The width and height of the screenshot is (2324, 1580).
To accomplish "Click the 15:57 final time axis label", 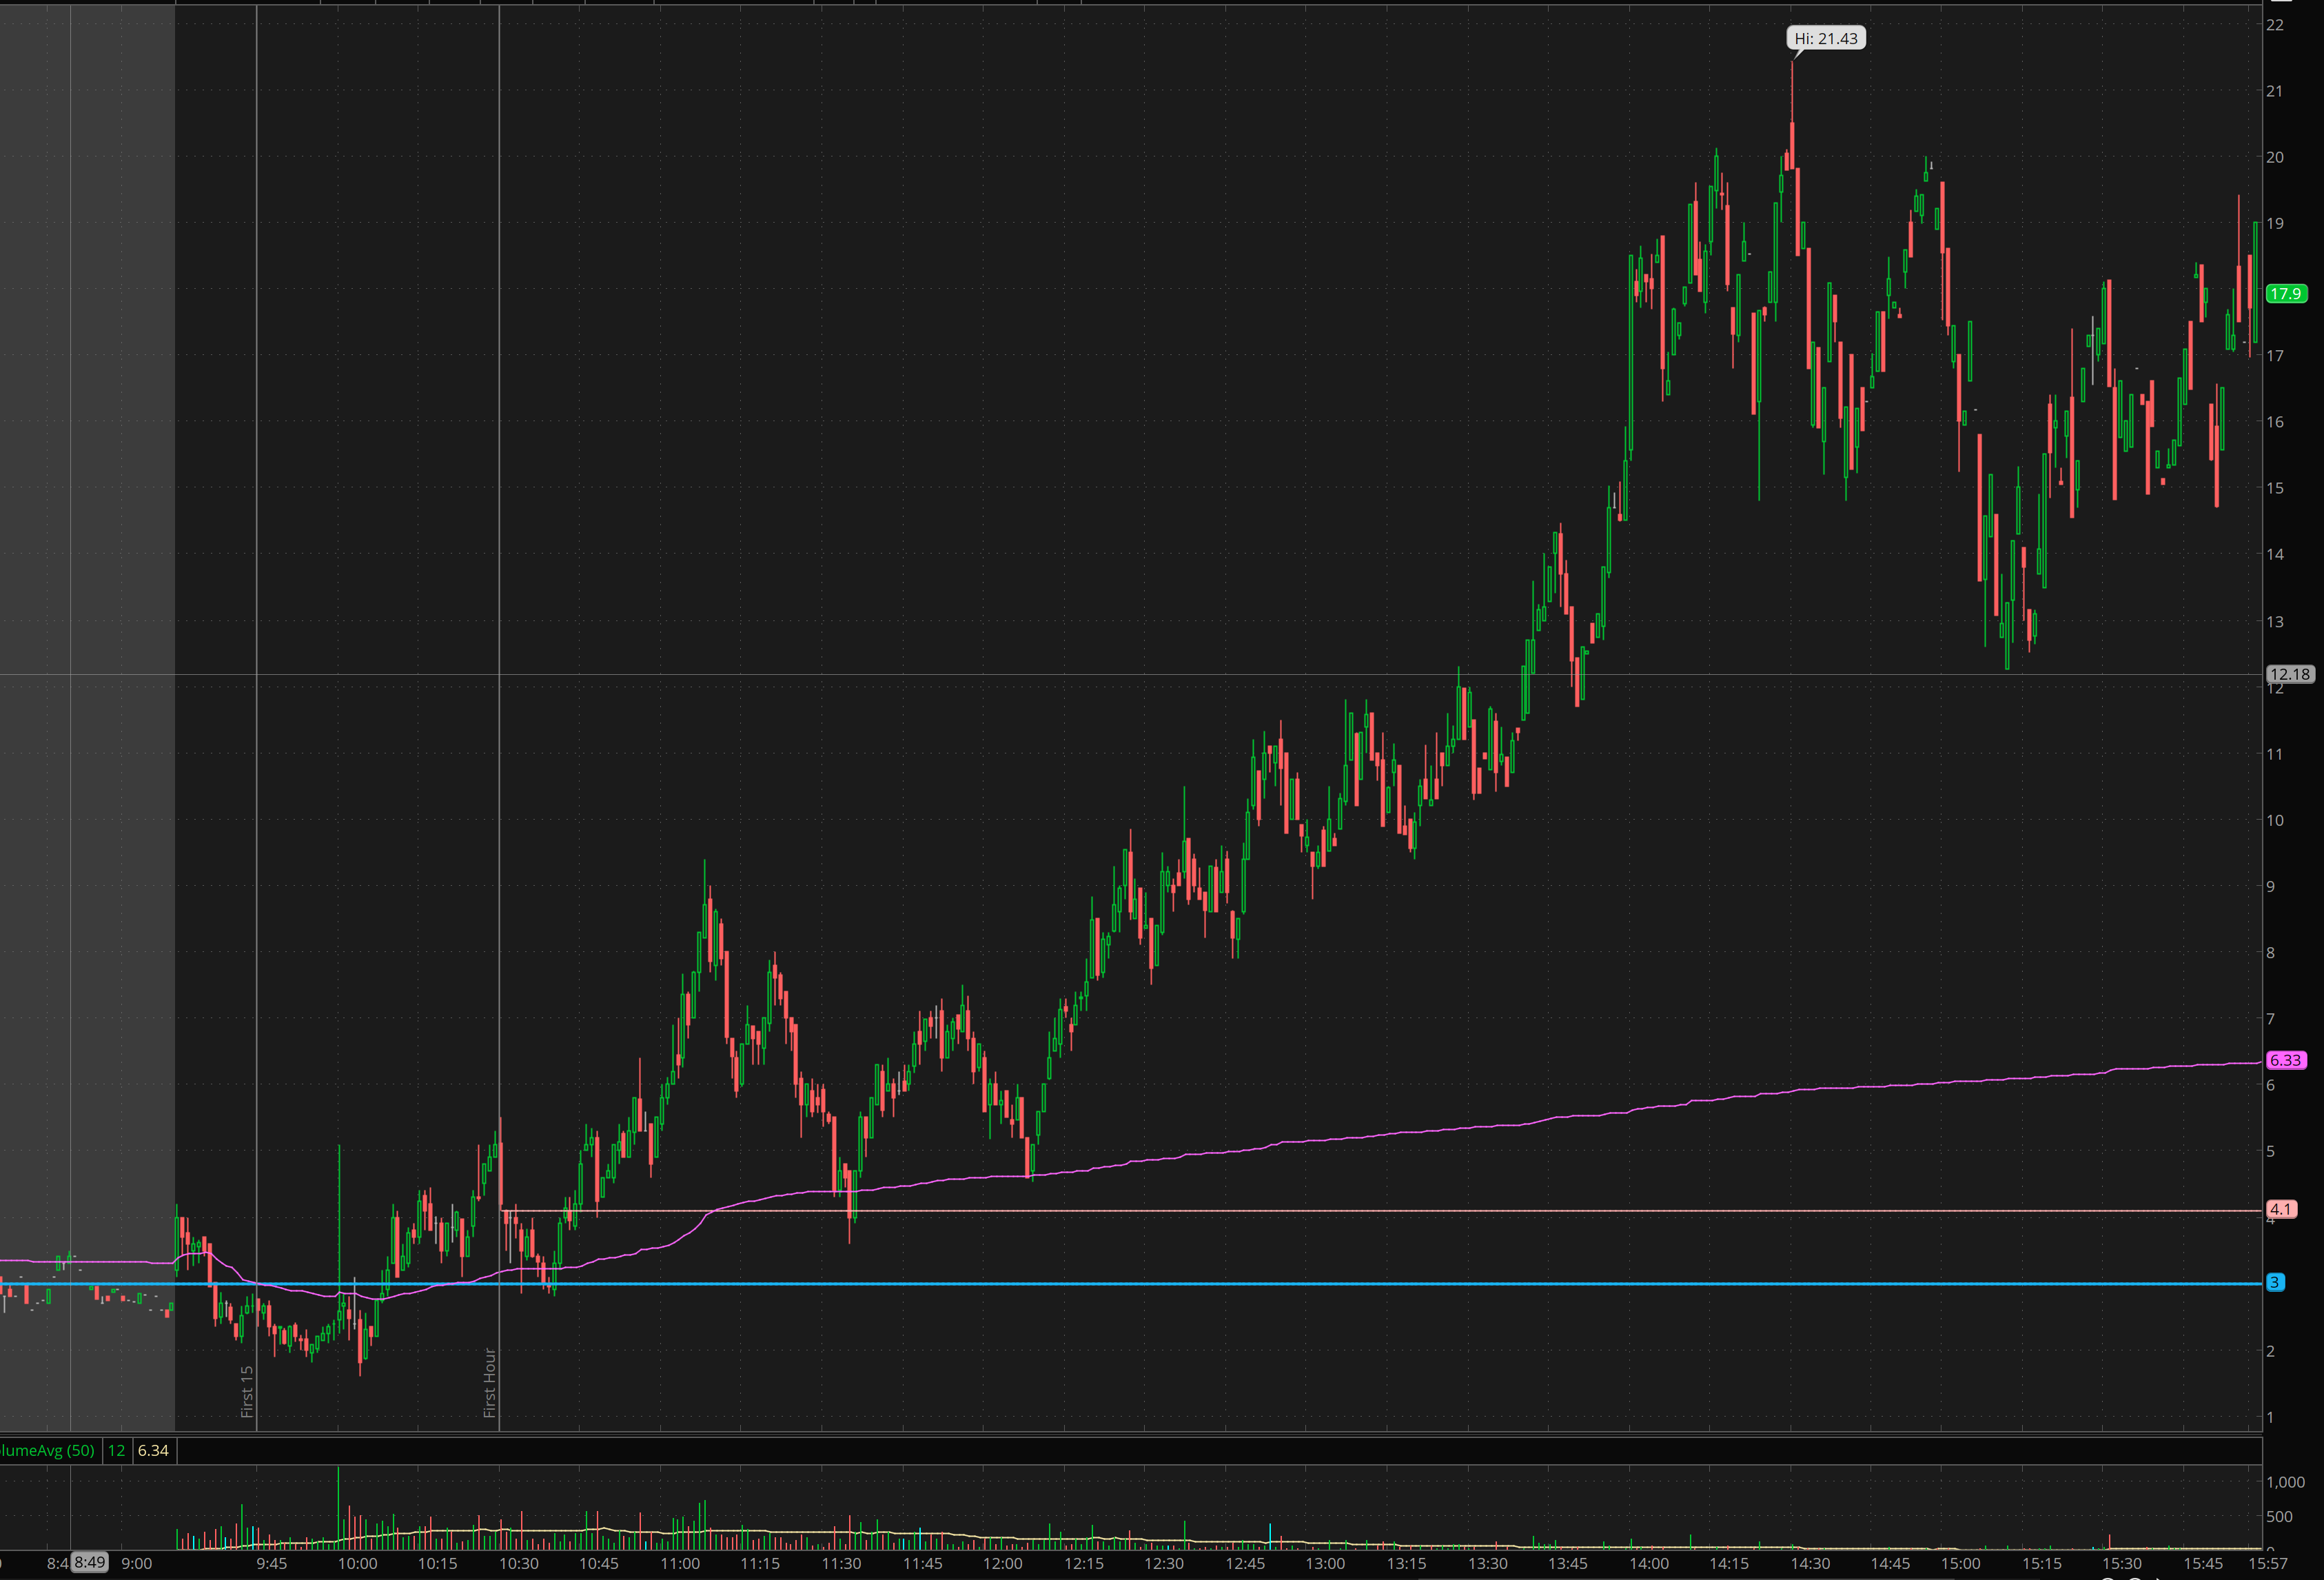I will pos(2268,1563).
